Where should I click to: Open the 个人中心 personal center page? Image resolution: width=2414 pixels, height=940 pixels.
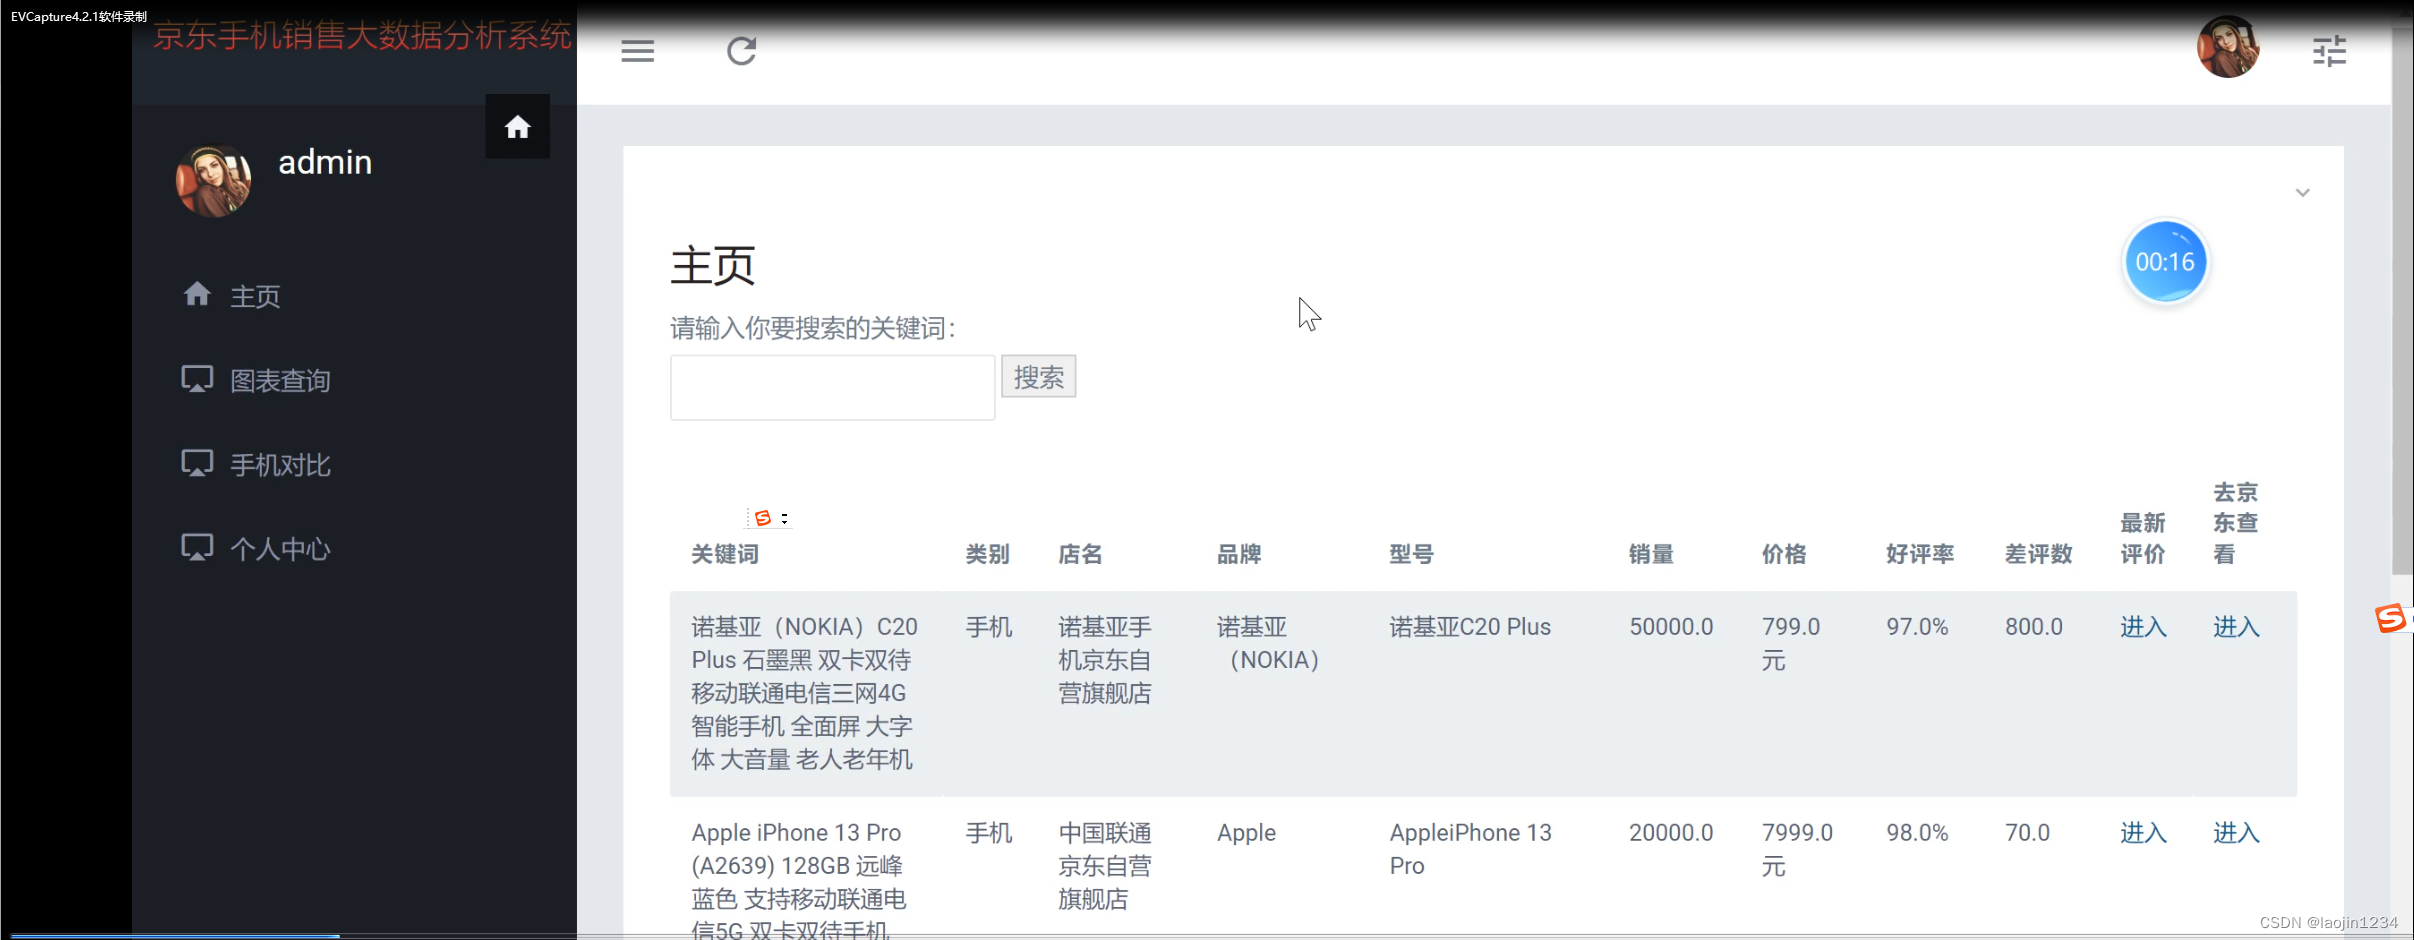point(281,548)
